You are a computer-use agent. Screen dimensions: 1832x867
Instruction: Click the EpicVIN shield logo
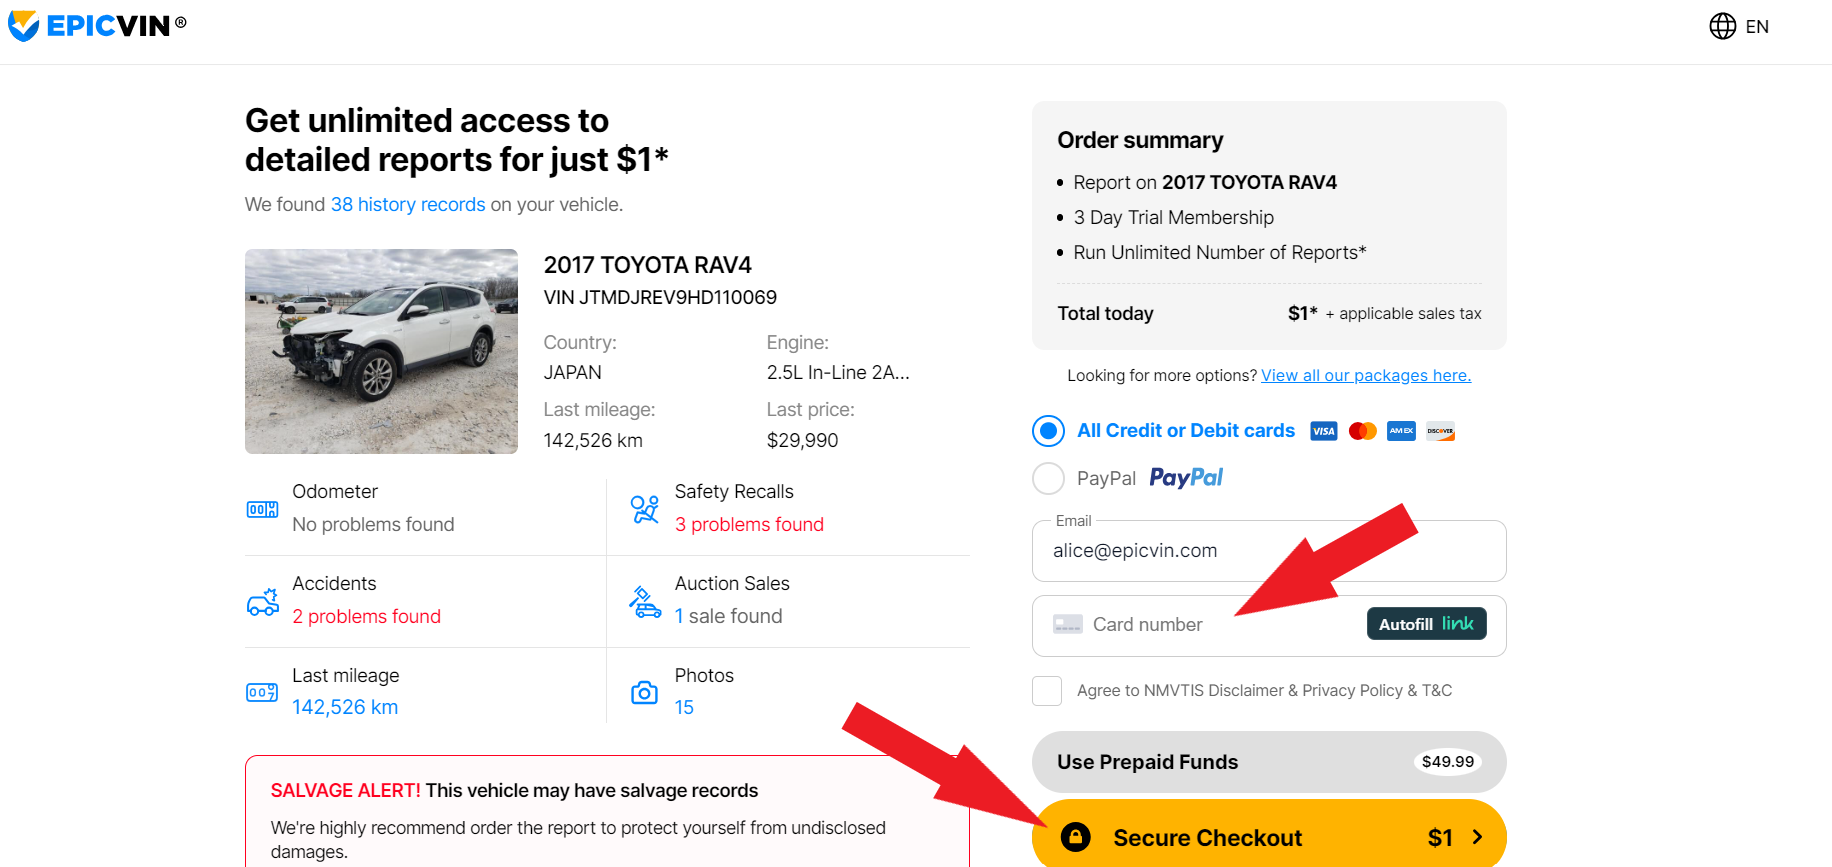point(23,26)
